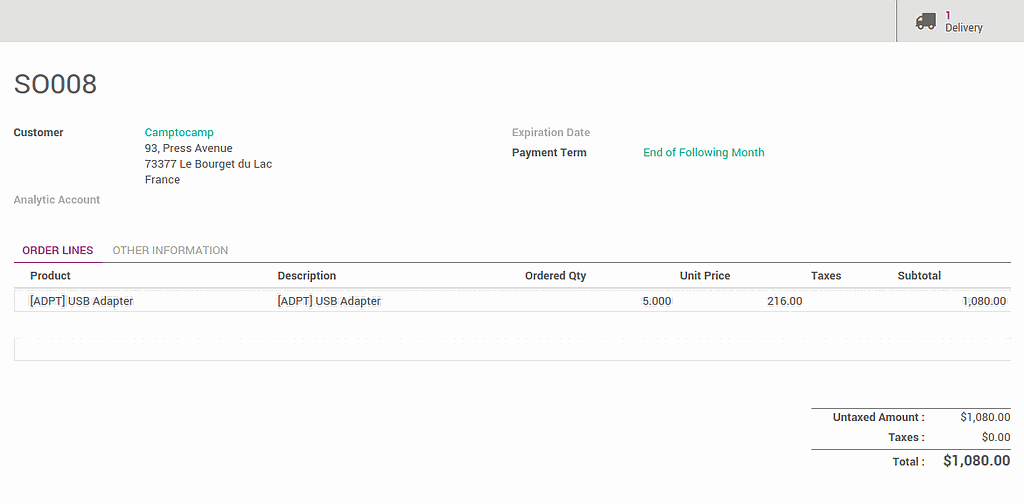Image resolution: width=1024 pixels, height=504 pixels.
Task: Click the delivery truck icon
Action: (x=926, y=21)
